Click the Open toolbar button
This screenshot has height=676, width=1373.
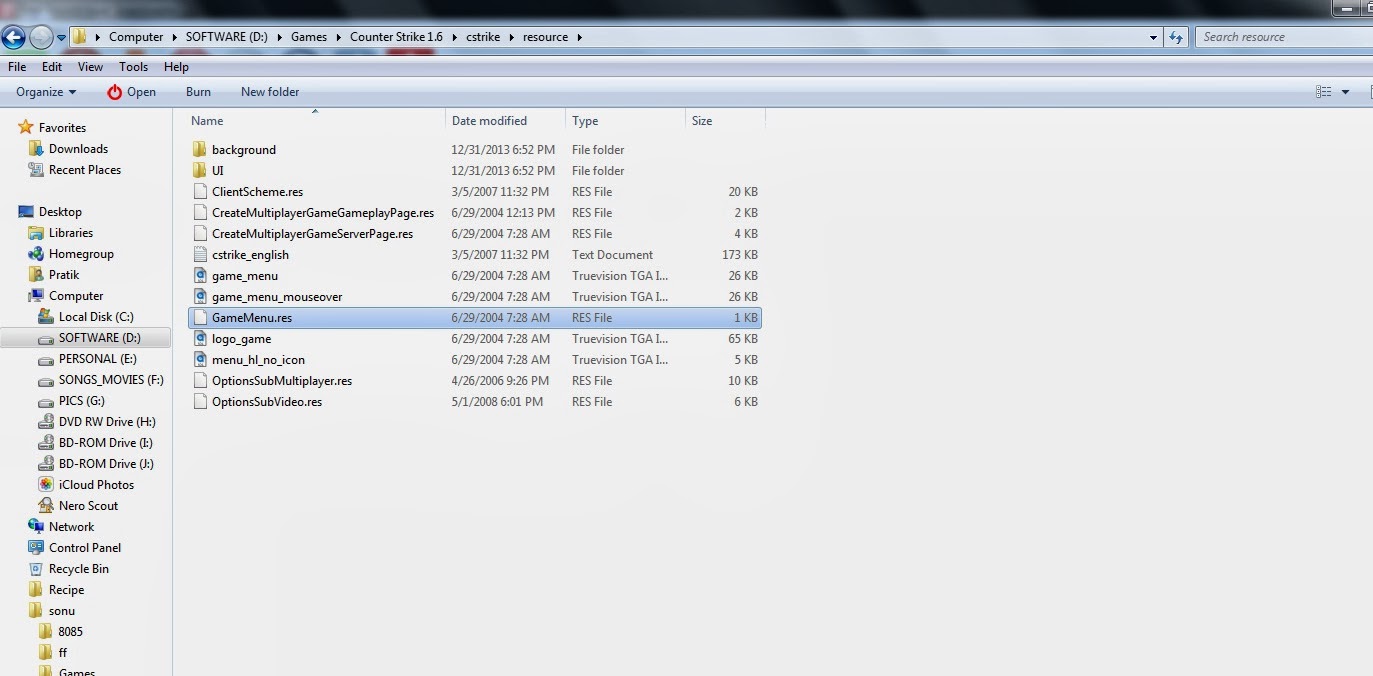[131, 92]
